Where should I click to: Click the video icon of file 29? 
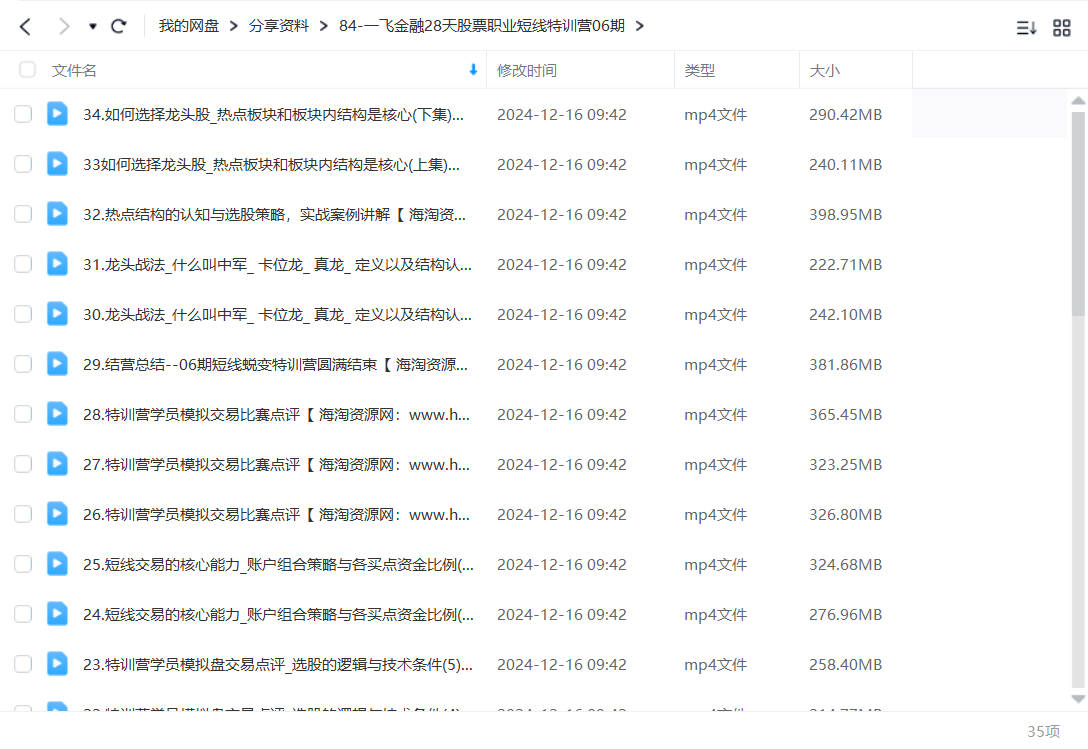57,363
